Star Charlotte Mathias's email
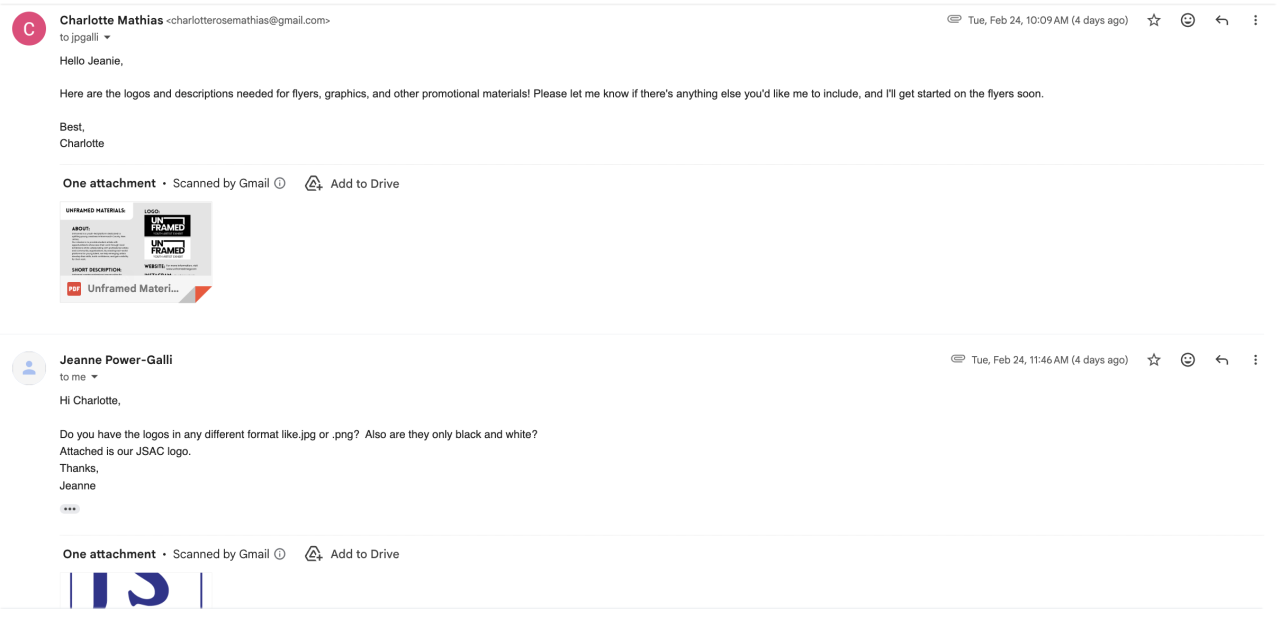This screenshot has height=619, width=1280. click(x=1154, y=20)
